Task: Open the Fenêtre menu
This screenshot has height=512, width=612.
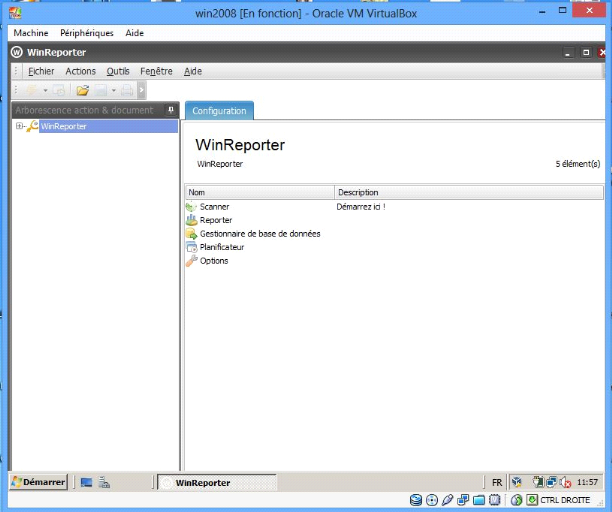Action: (156, 71)
